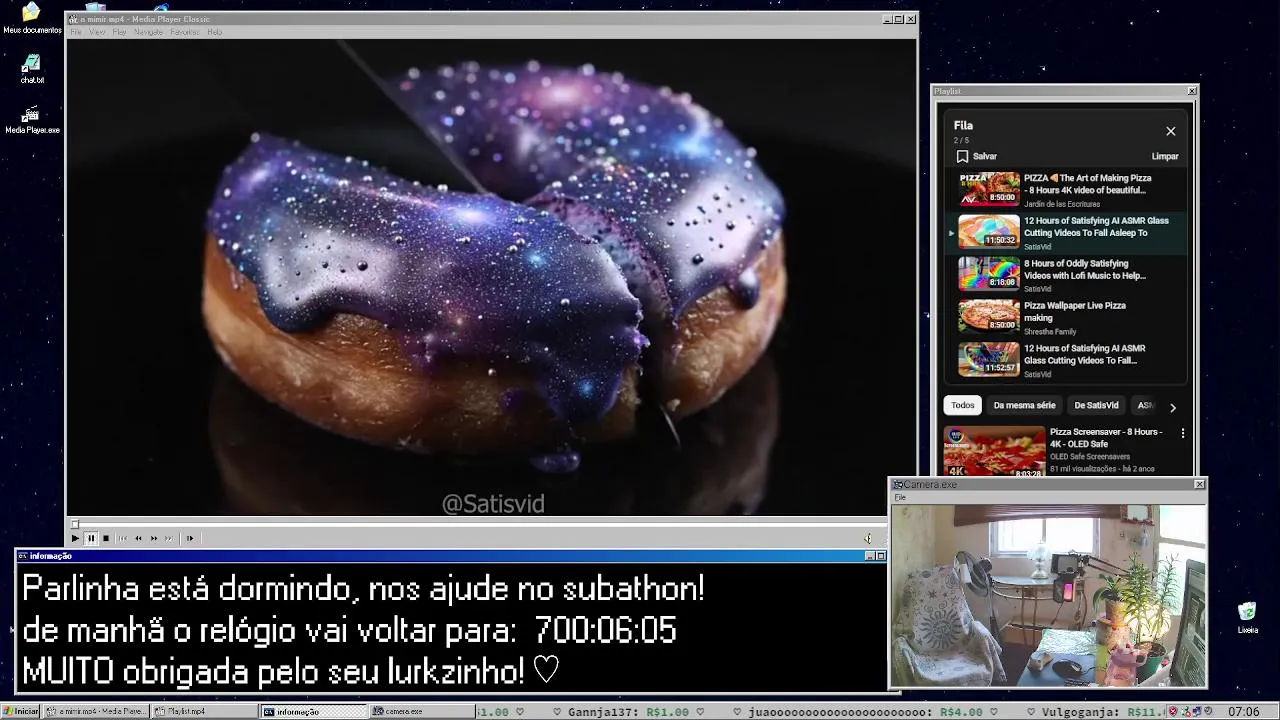Click the chat.txt desktop icon

(32, 69)
